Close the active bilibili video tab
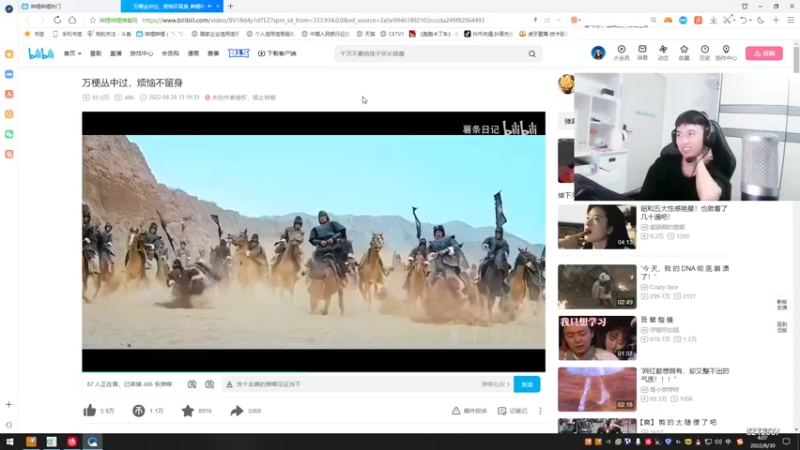The height and width of the screenshot is (450, 800). tap(218, 6)
